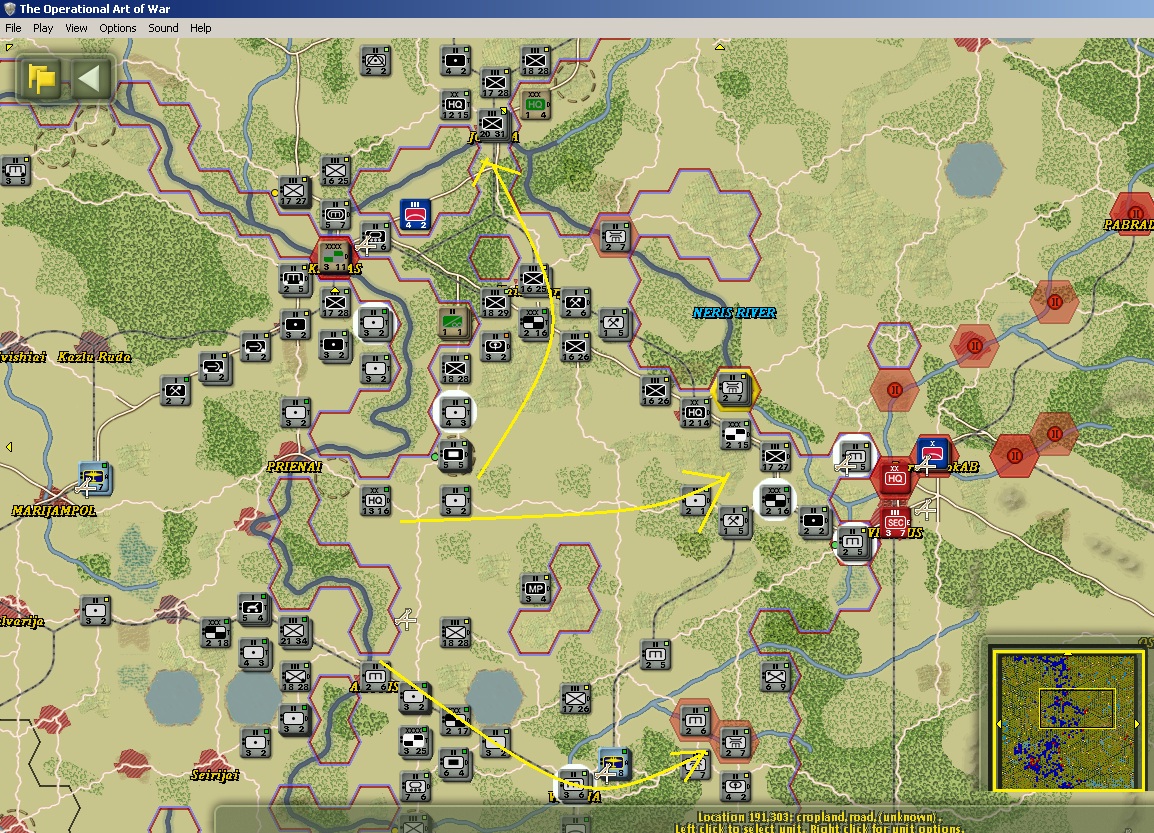
Task: Select the green HQ unit labeled 1 4
Action: [x=535, y=104]
